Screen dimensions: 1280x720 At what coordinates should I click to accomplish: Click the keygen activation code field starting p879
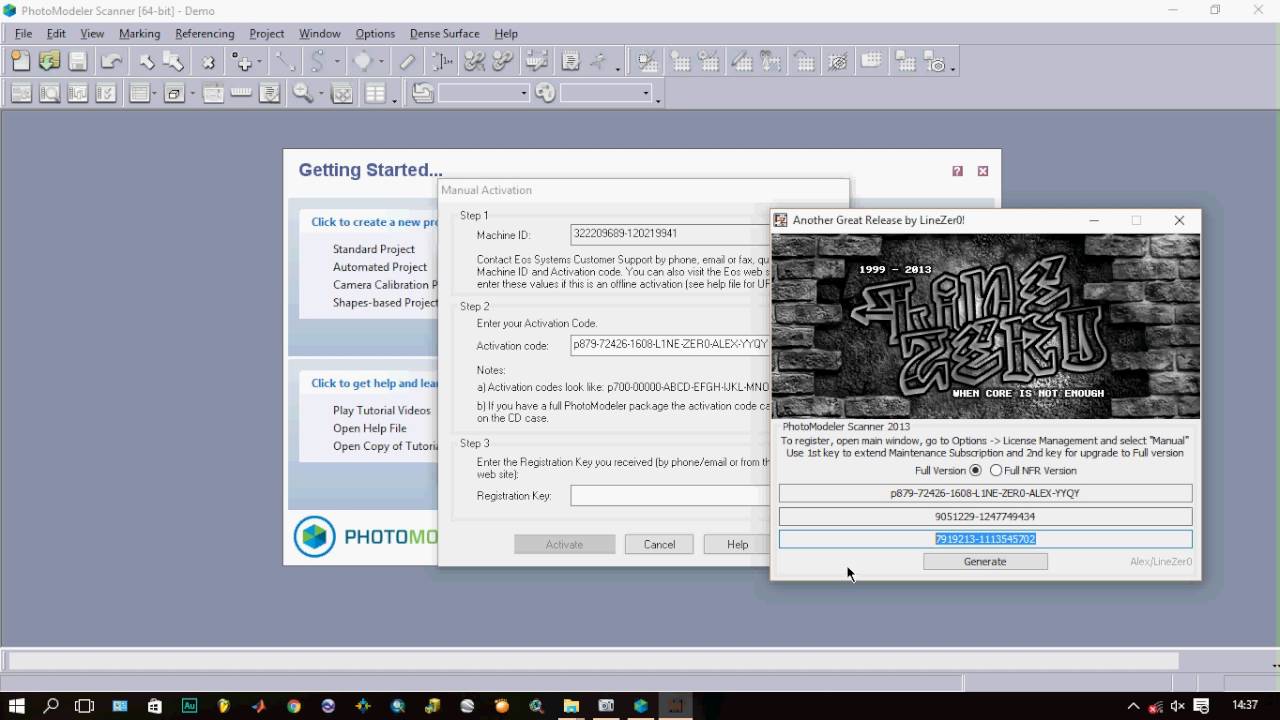[x=985, y=493]
